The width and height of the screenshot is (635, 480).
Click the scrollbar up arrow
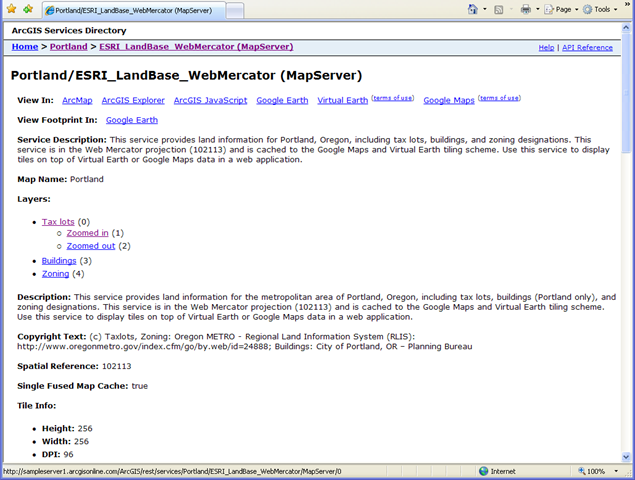point(626,28)
